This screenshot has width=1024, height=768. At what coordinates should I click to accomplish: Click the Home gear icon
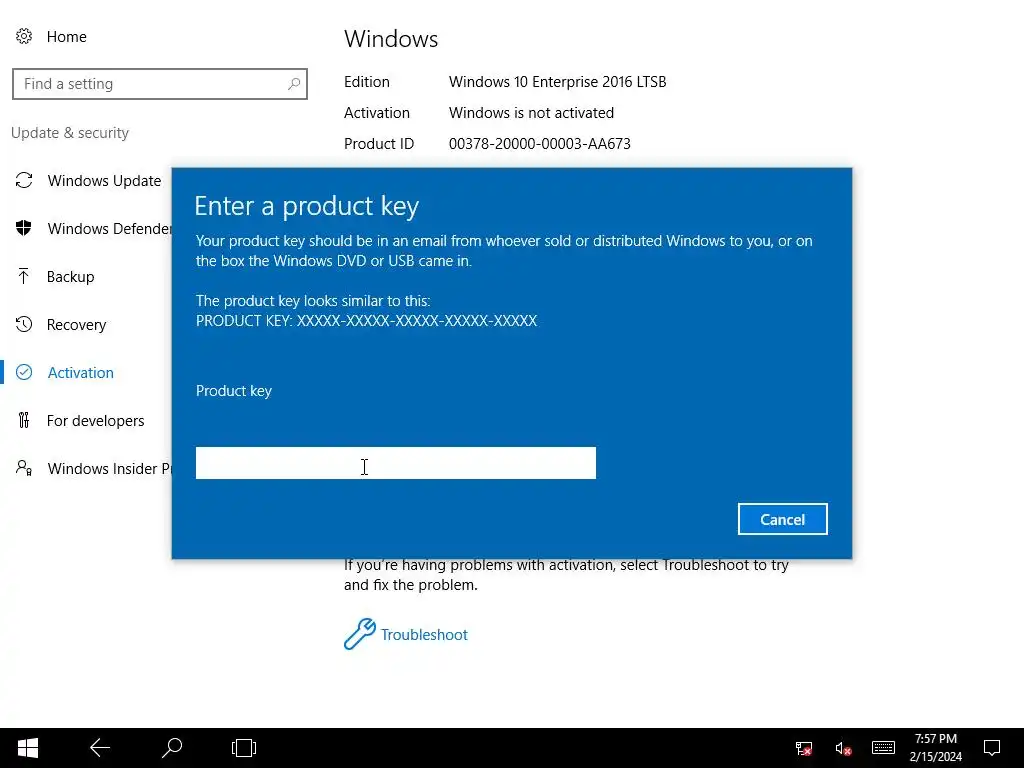pos(24,37)
